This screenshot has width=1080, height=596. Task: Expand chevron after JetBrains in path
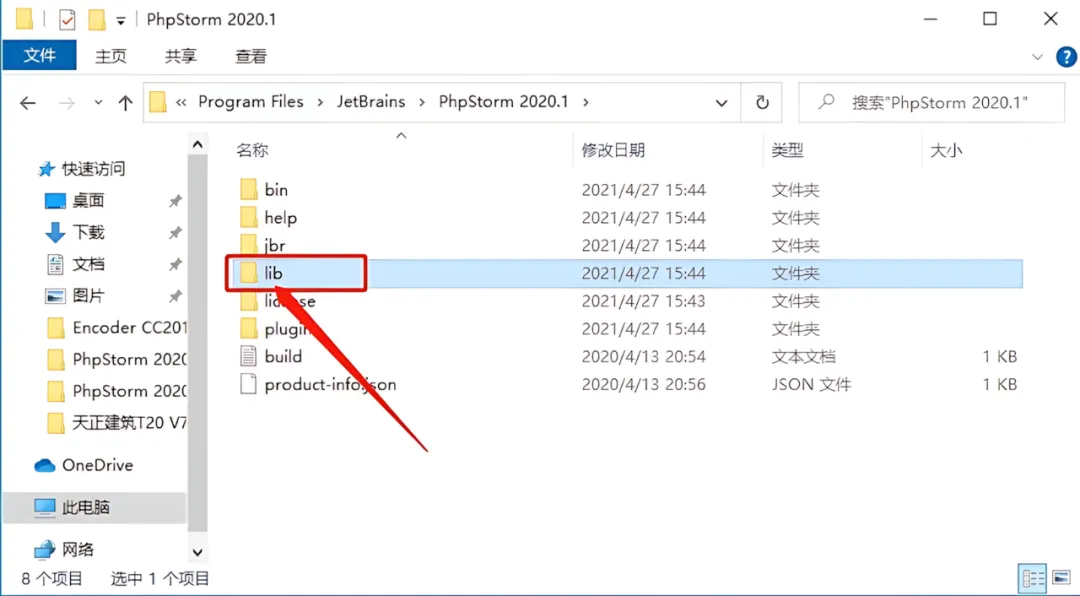tap(422, 102)
